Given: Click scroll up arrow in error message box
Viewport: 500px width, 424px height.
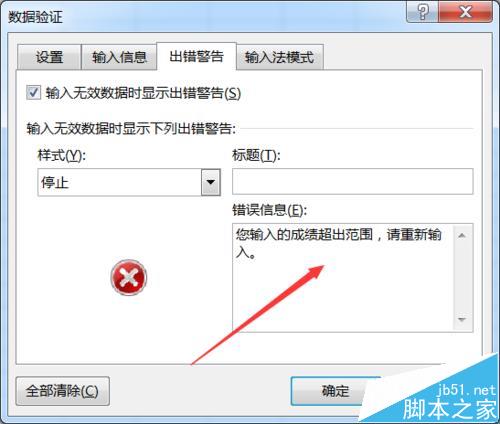Looking at the screenshot, I should coord(462,236).
